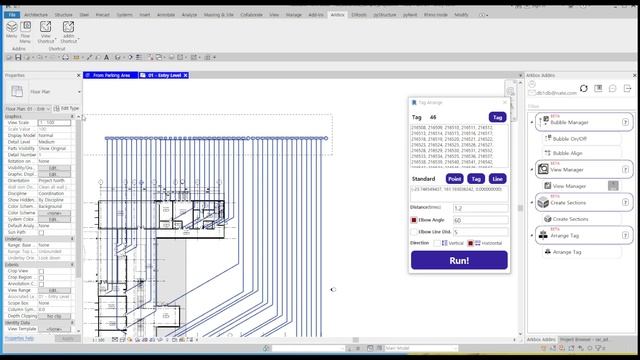Toggle the Crop View checkbox
640x360 pixels.
click(41, 271)
